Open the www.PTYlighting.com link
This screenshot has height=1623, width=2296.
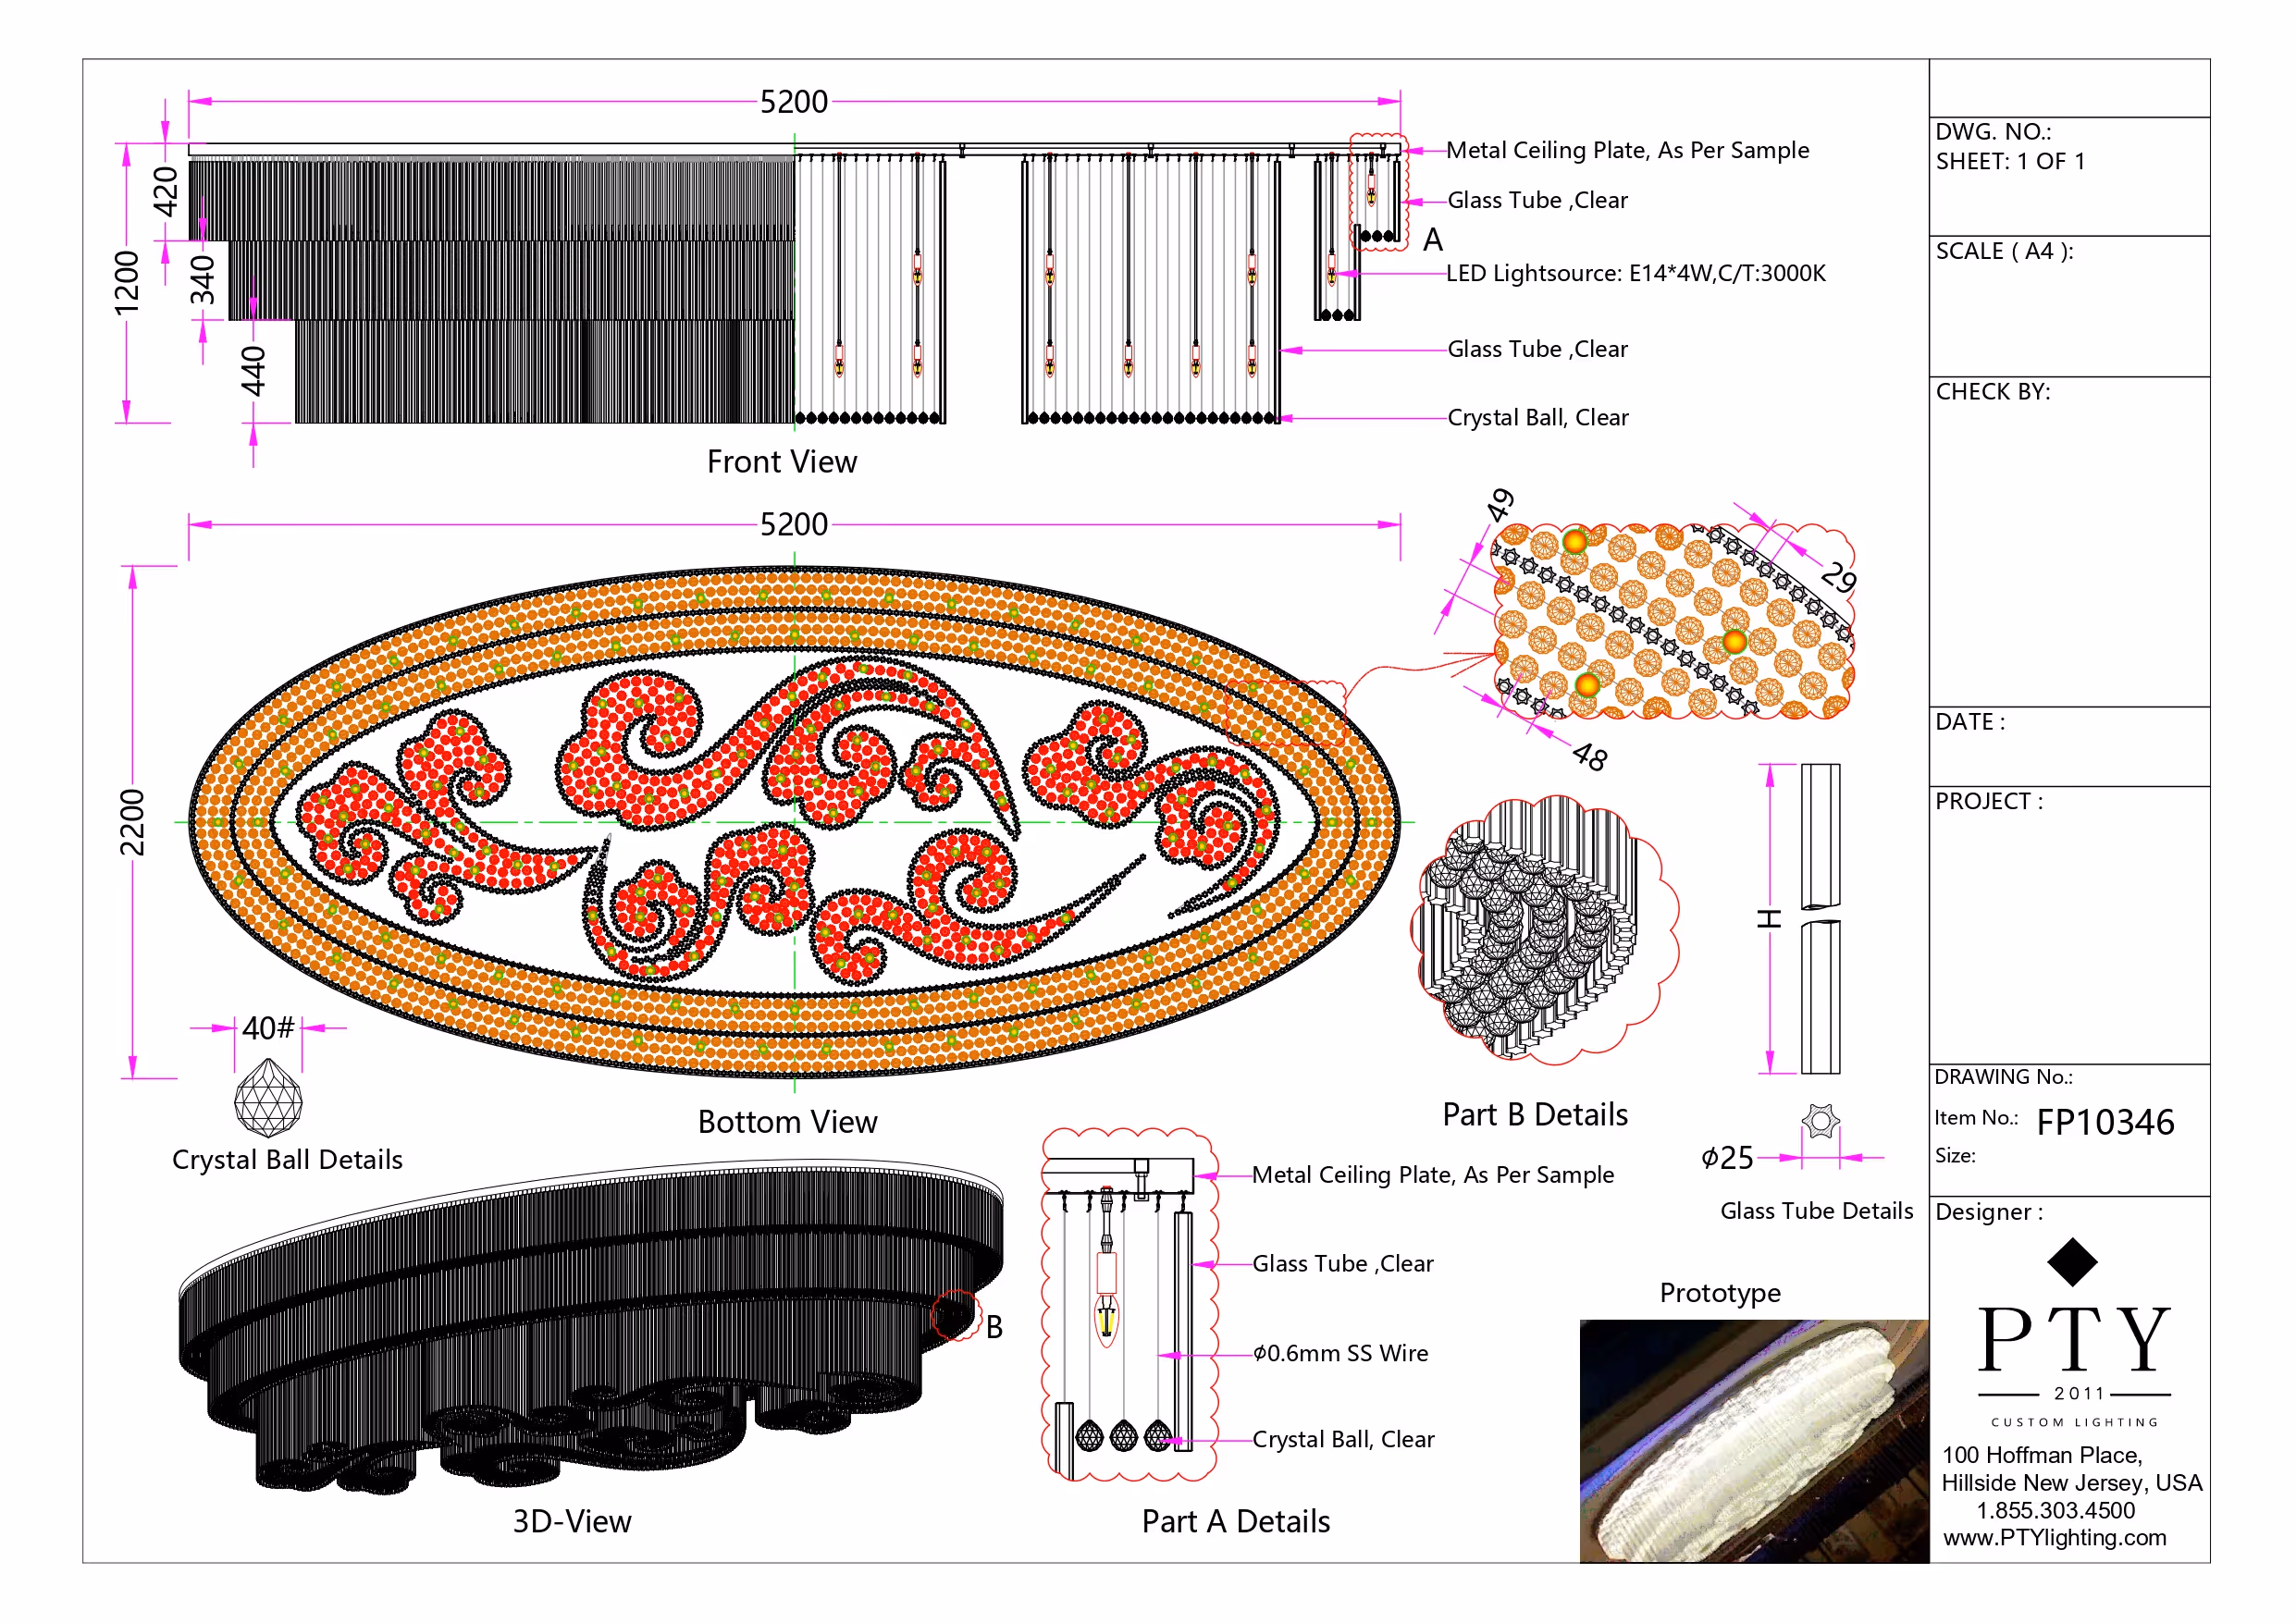click(2054, 1537)
